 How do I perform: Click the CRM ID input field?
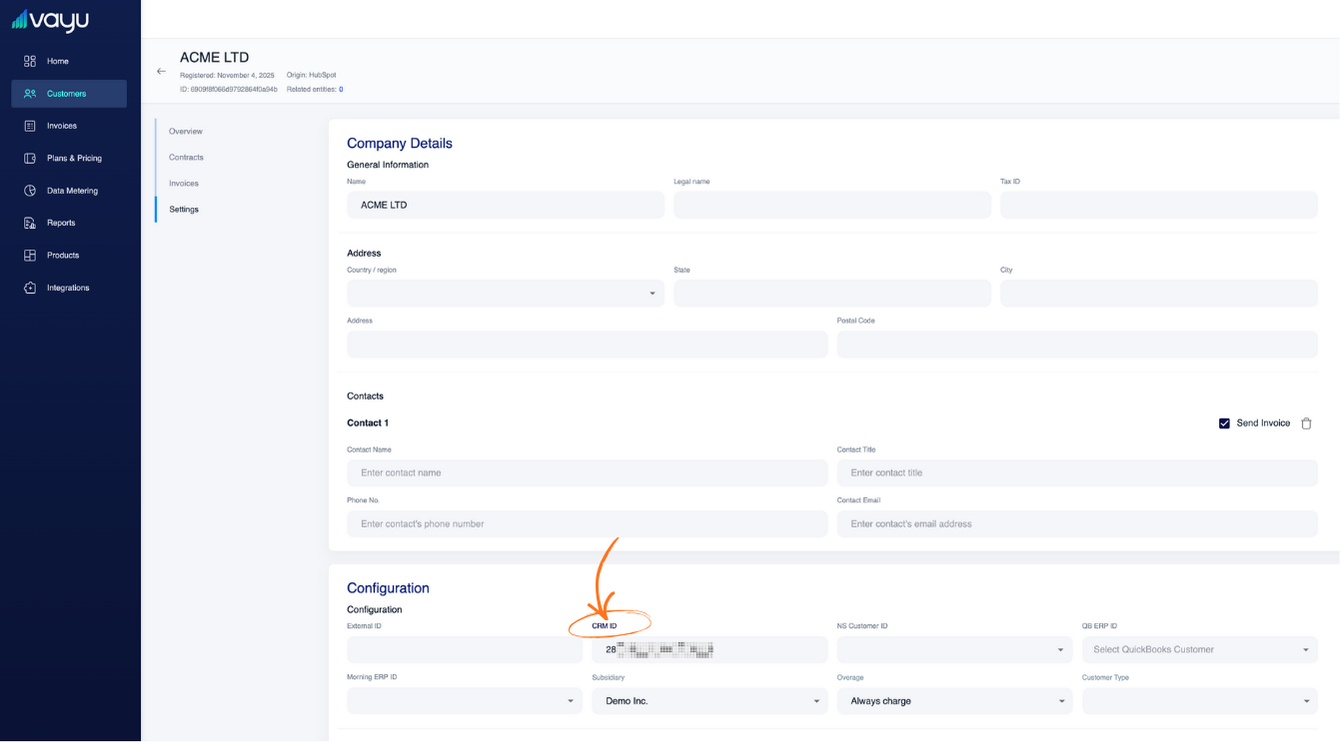[x=709, y=649]
